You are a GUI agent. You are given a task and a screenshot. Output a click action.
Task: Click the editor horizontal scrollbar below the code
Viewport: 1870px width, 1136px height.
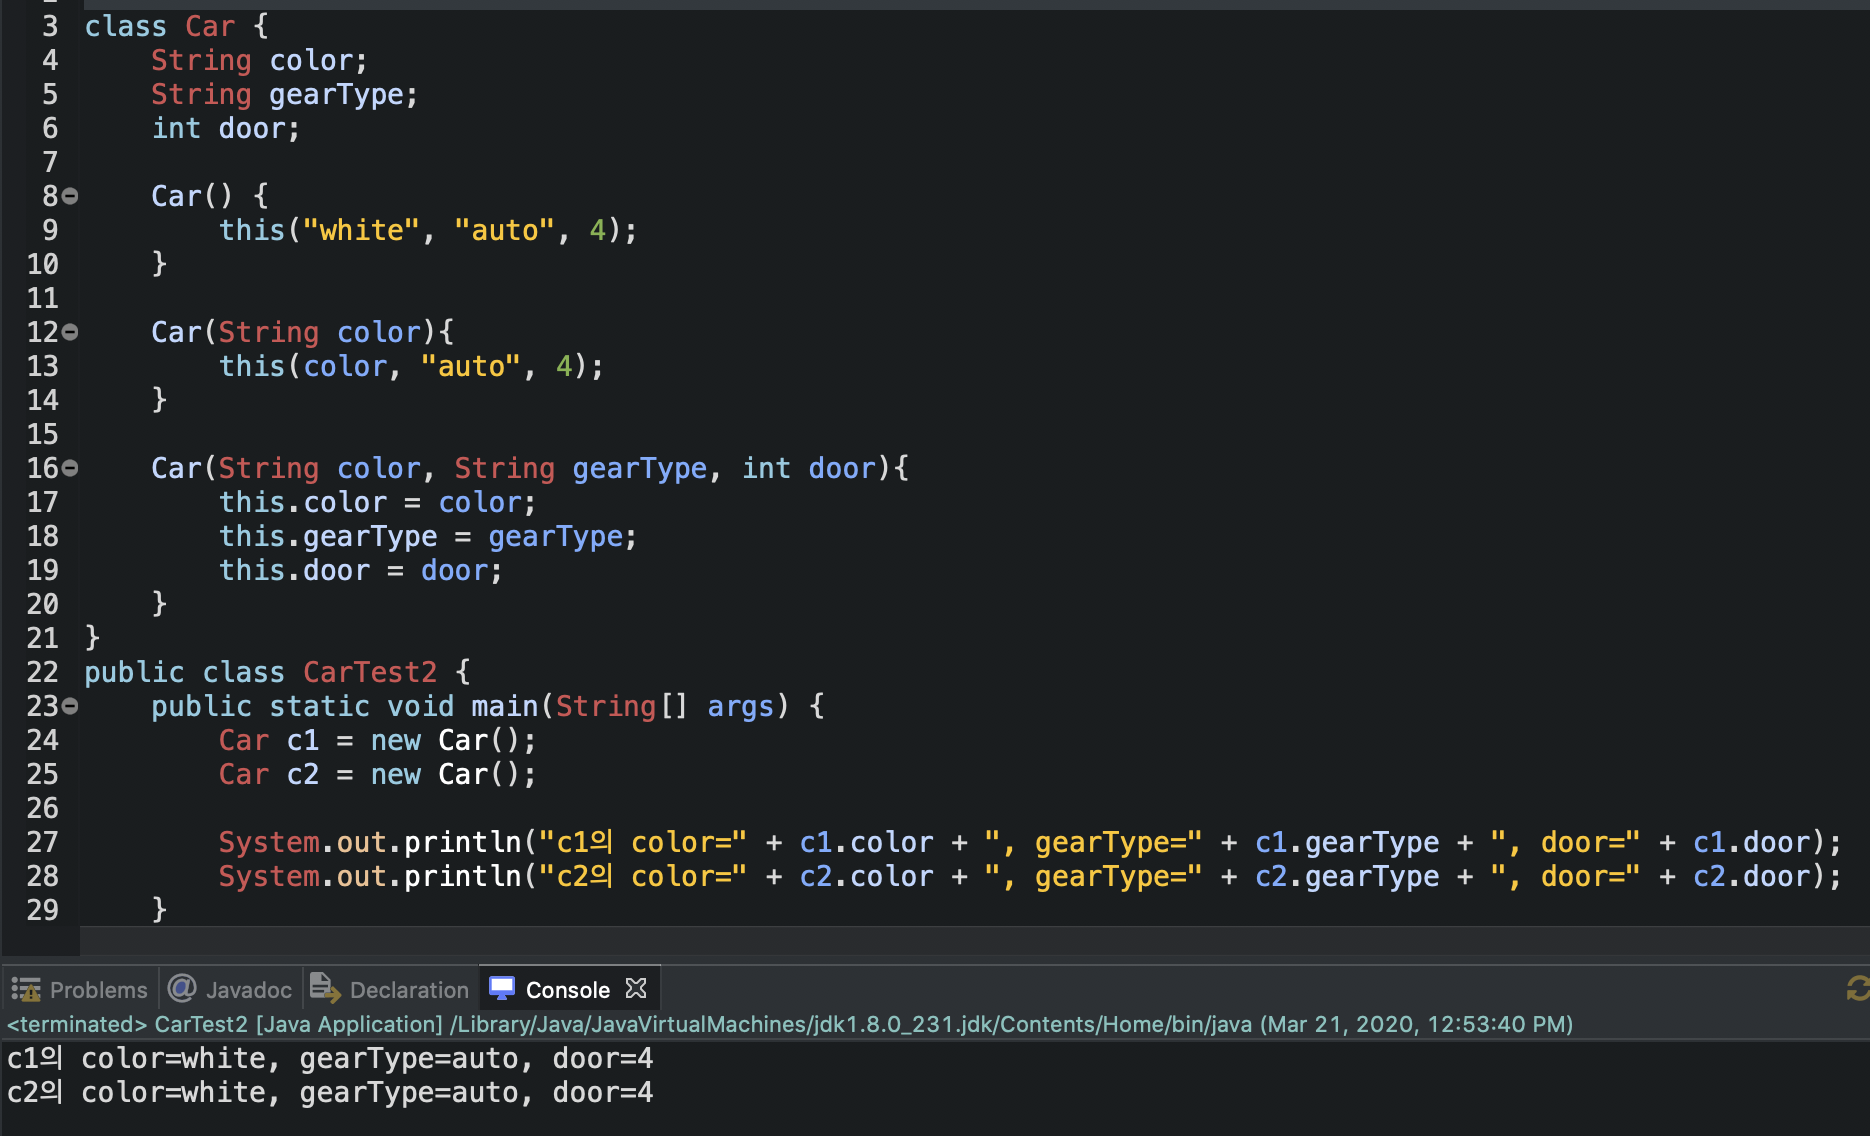pyautogui.click(x=975, y=941)
